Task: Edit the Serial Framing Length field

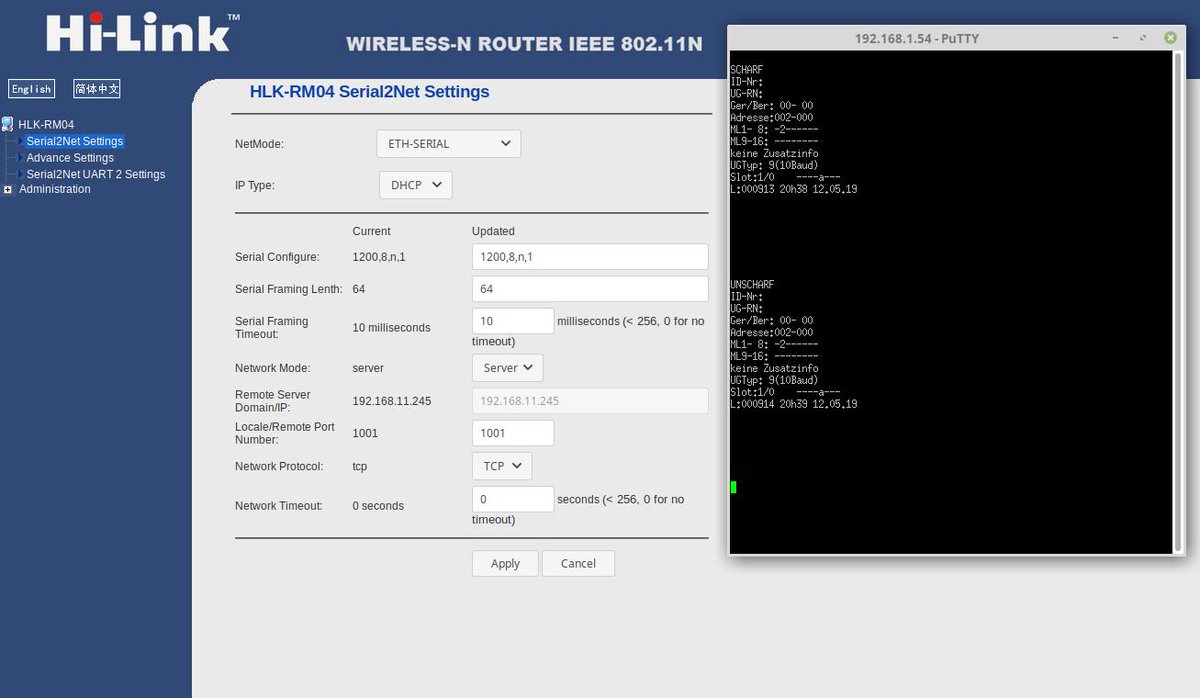Action: (590, 288)
